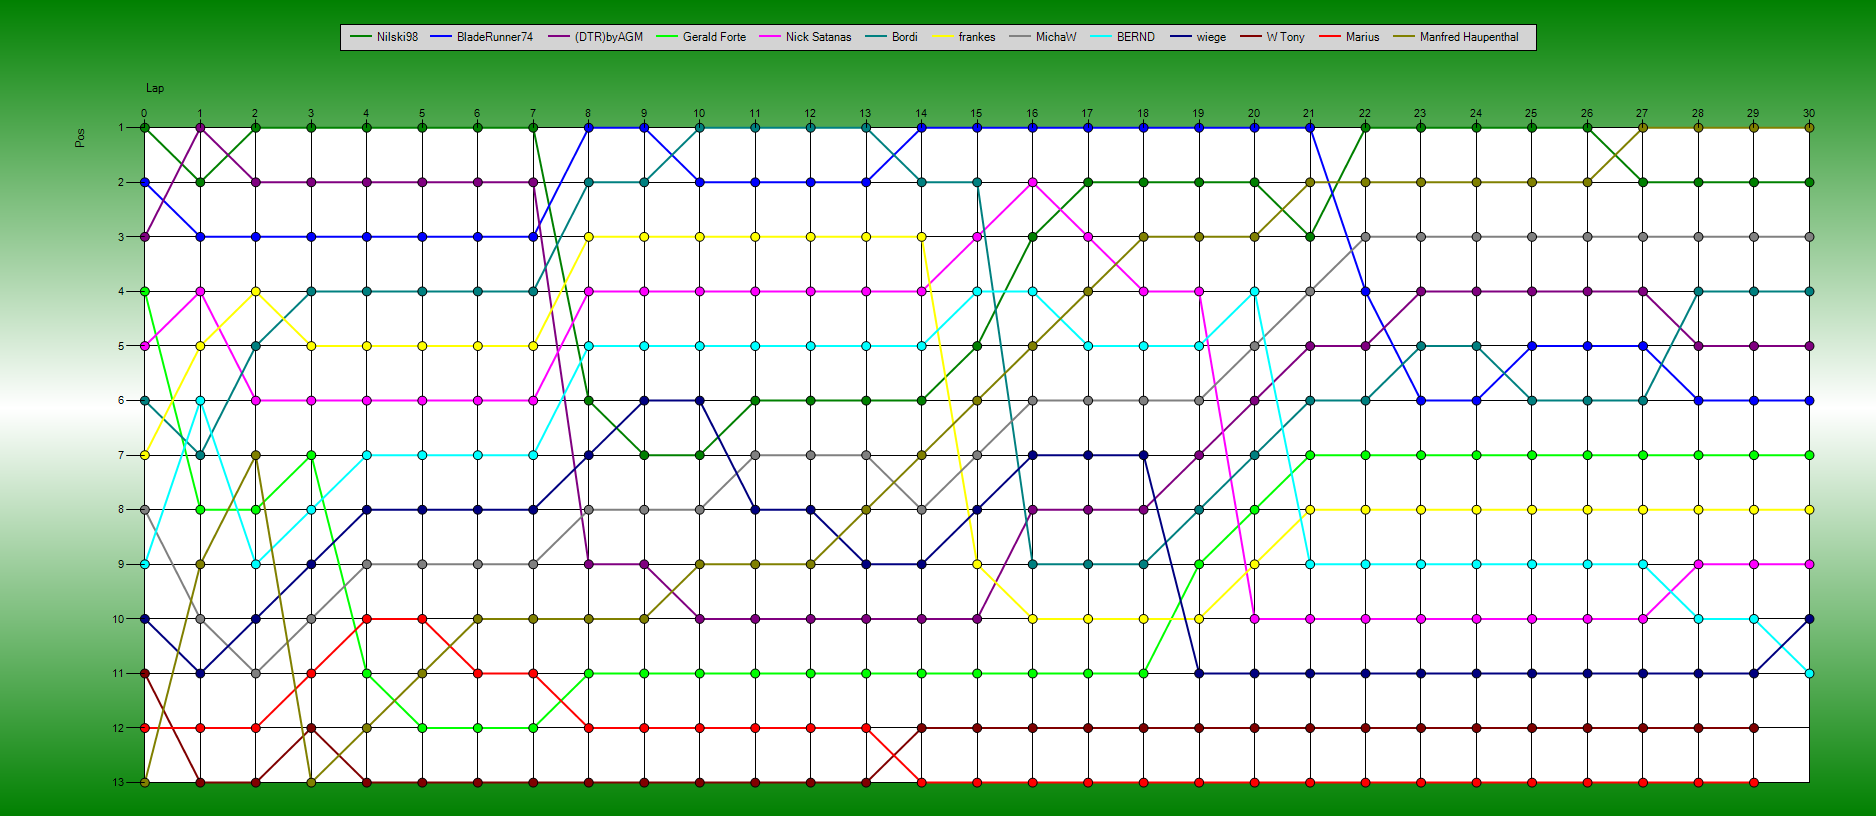Viewport: 1876px width, 816px height.
Task: Click (DTR)byAGM's purple marker at lap 1, position 1
Action: tap(200, 128)
